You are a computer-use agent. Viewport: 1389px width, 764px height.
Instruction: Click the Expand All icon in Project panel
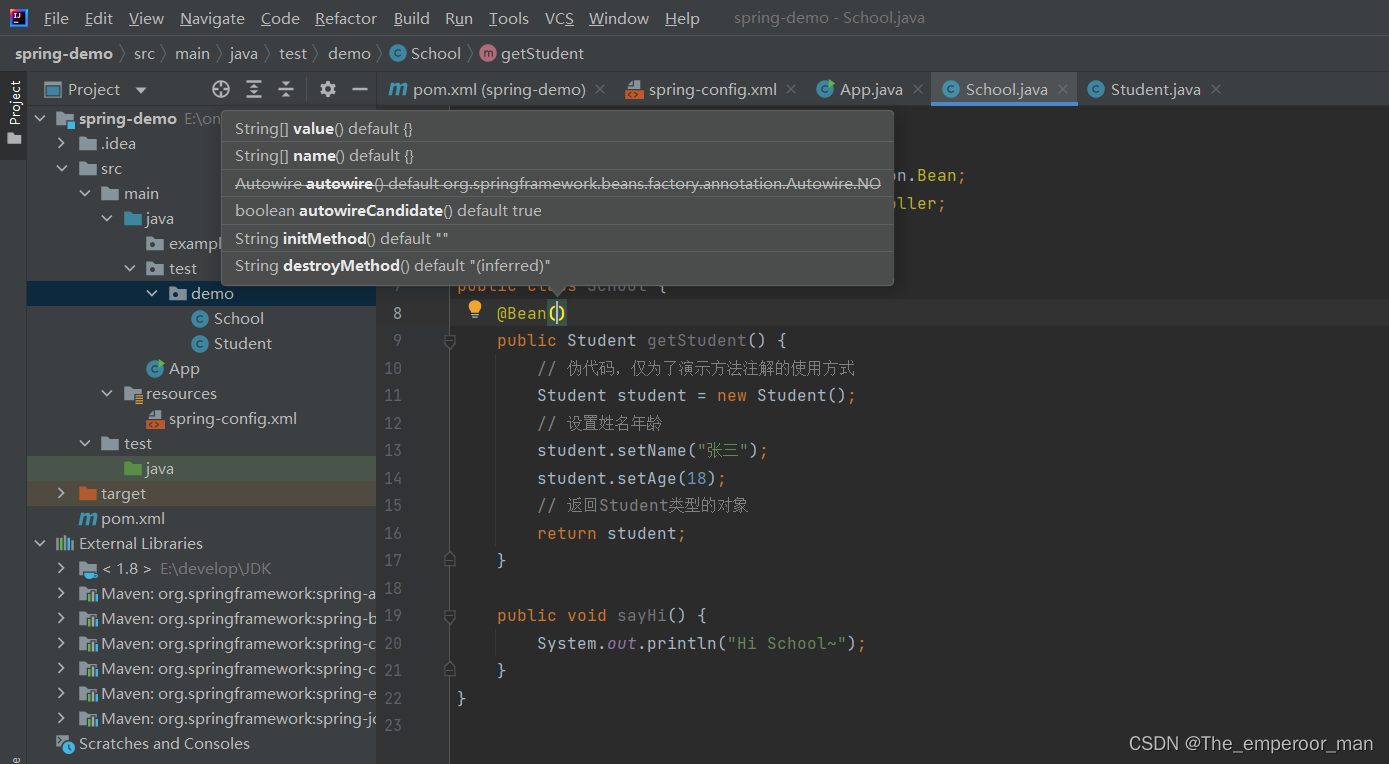coord(254,89)
